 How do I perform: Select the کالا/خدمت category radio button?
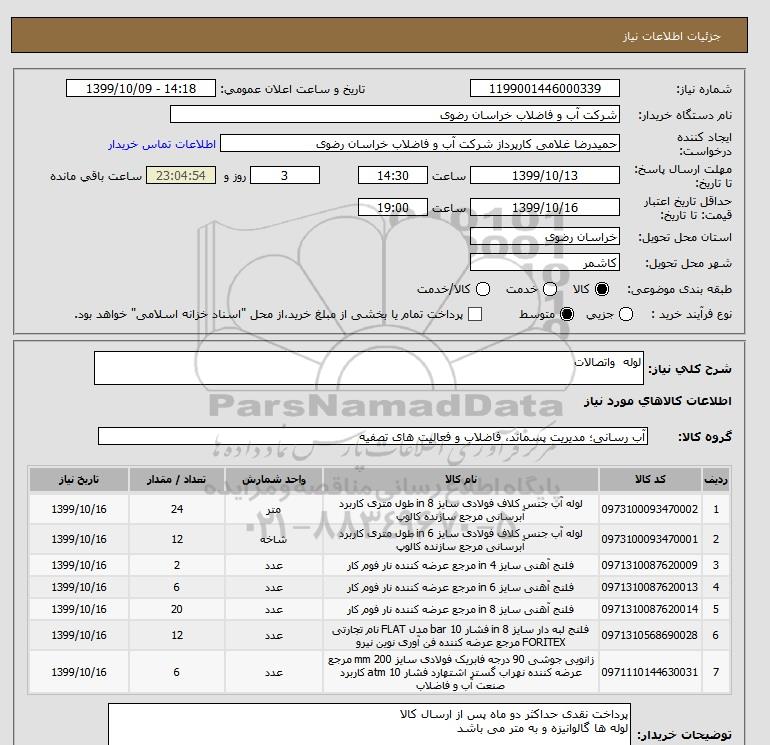483,289
